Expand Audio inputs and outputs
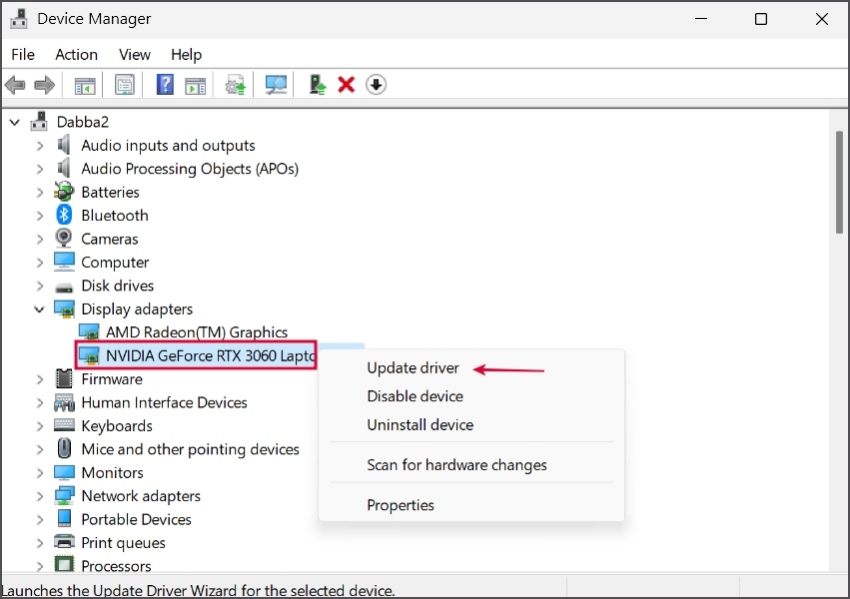The image size is (850, 599). [40, 146]
